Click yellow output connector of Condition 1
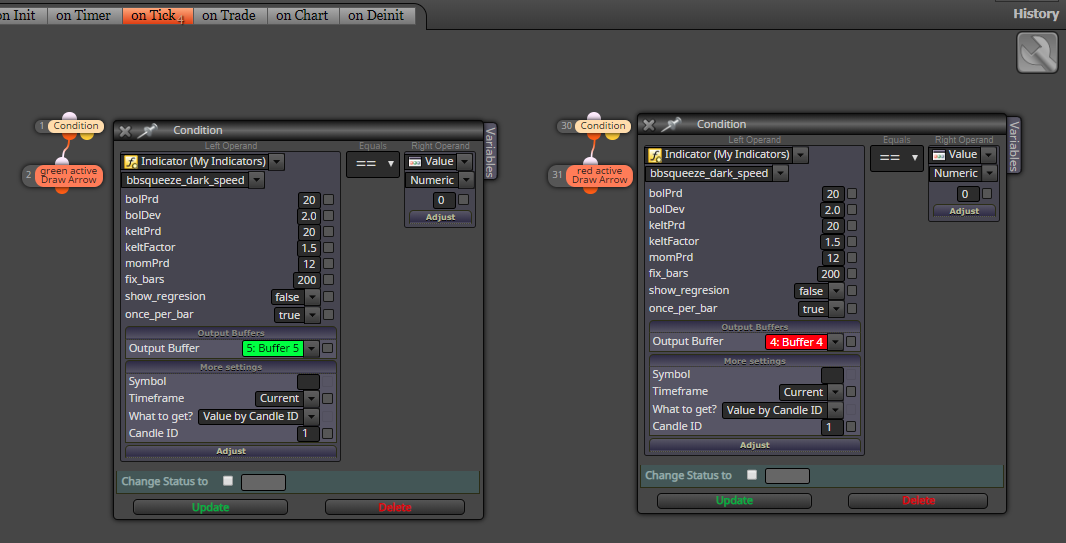The height and width of the screenshot is (543, 1066). (87, 135)
